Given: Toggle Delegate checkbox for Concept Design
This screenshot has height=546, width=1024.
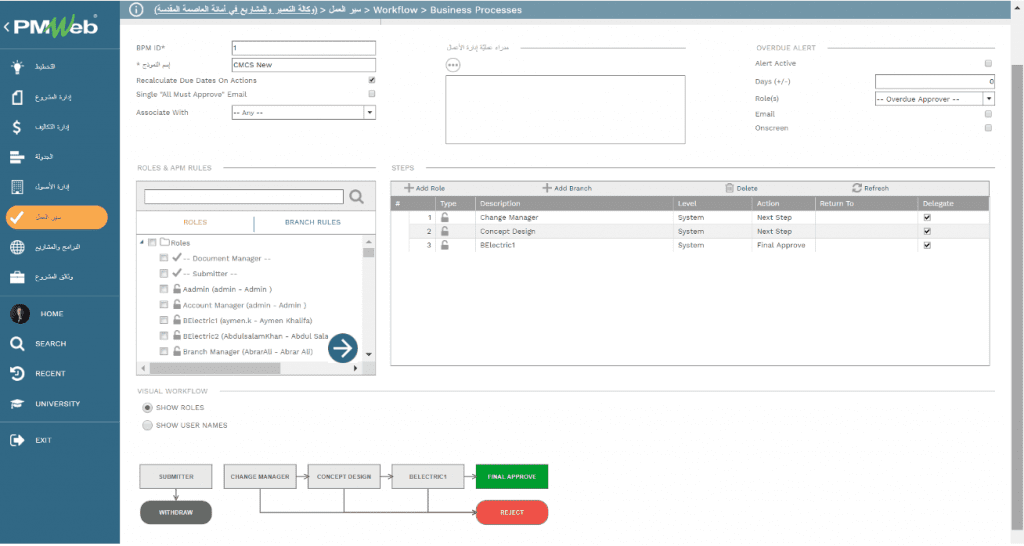Looking at the screenshot, I should pos(927,231).
